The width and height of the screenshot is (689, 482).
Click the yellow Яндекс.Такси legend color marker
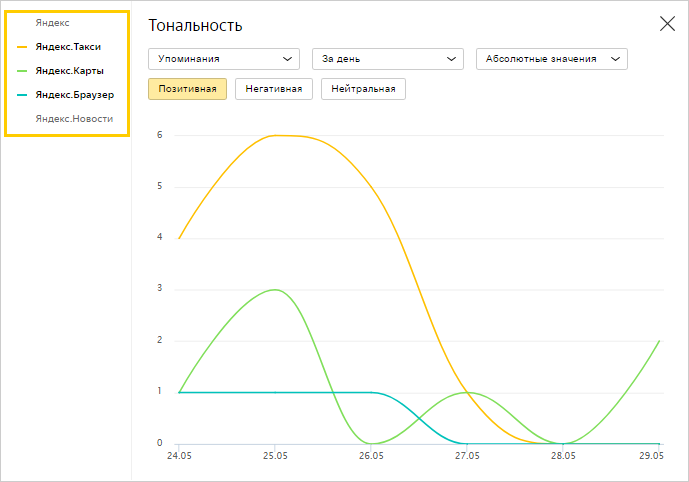[22, 47]
